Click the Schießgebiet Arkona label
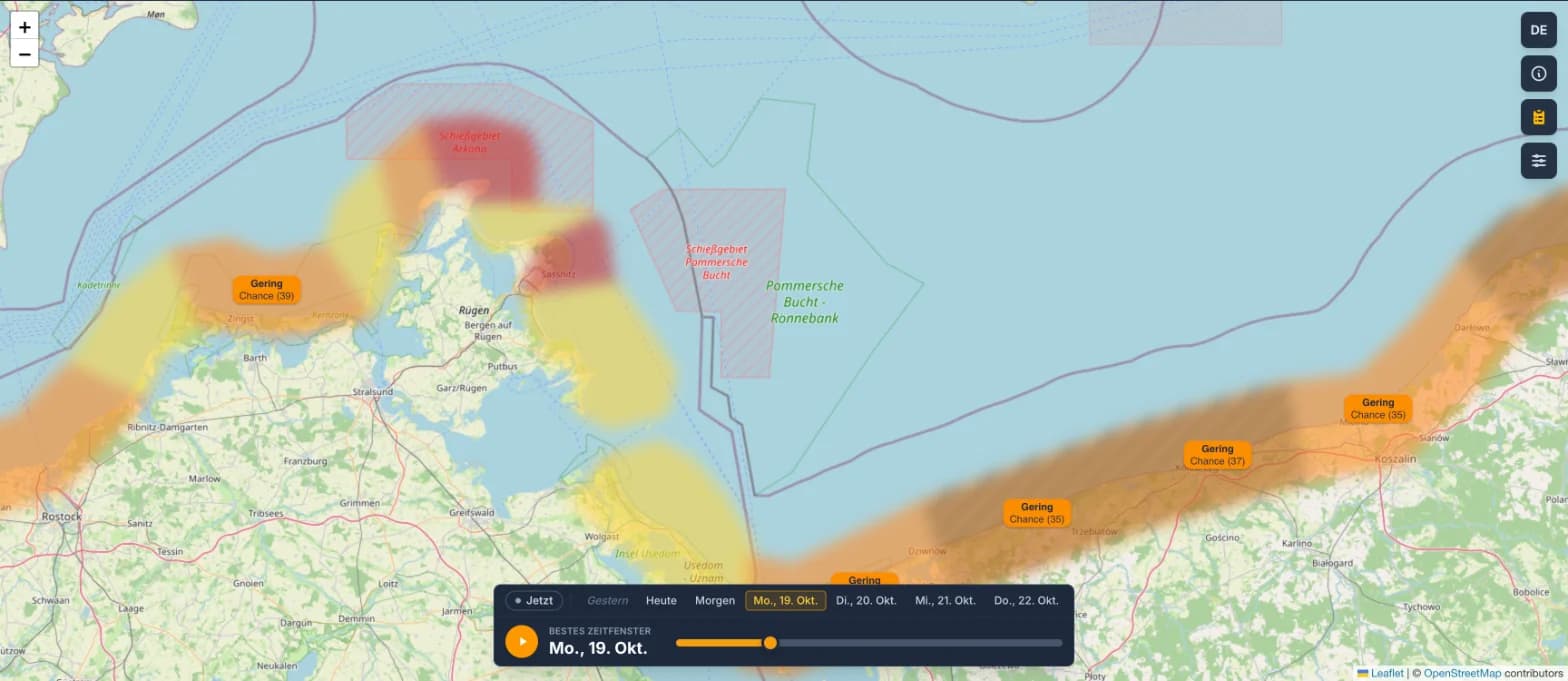Screen dimensions: 1568x681 469,142
